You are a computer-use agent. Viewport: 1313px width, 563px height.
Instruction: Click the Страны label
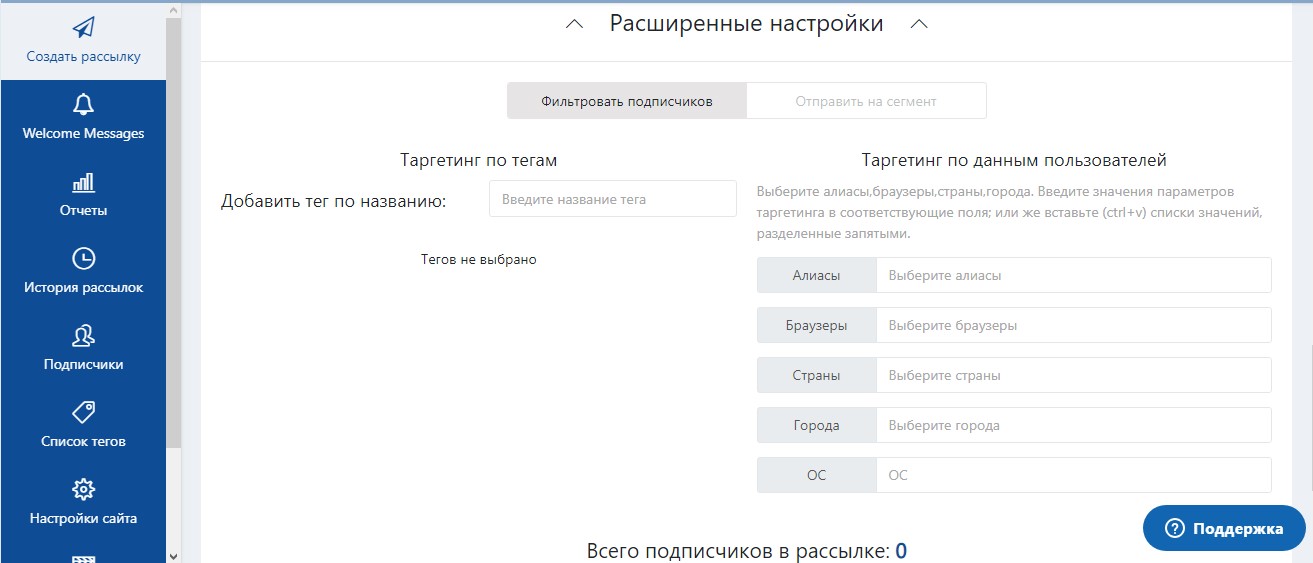[816, 375]
